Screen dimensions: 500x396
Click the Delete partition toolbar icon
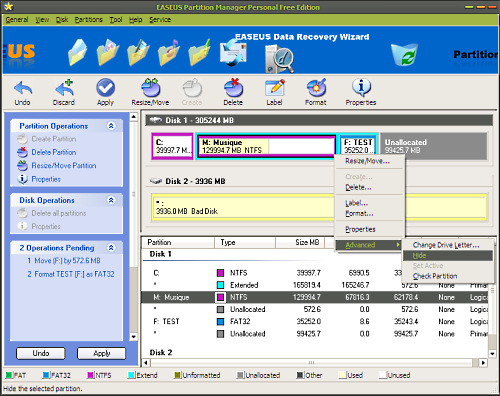click(x=233, y=88)
